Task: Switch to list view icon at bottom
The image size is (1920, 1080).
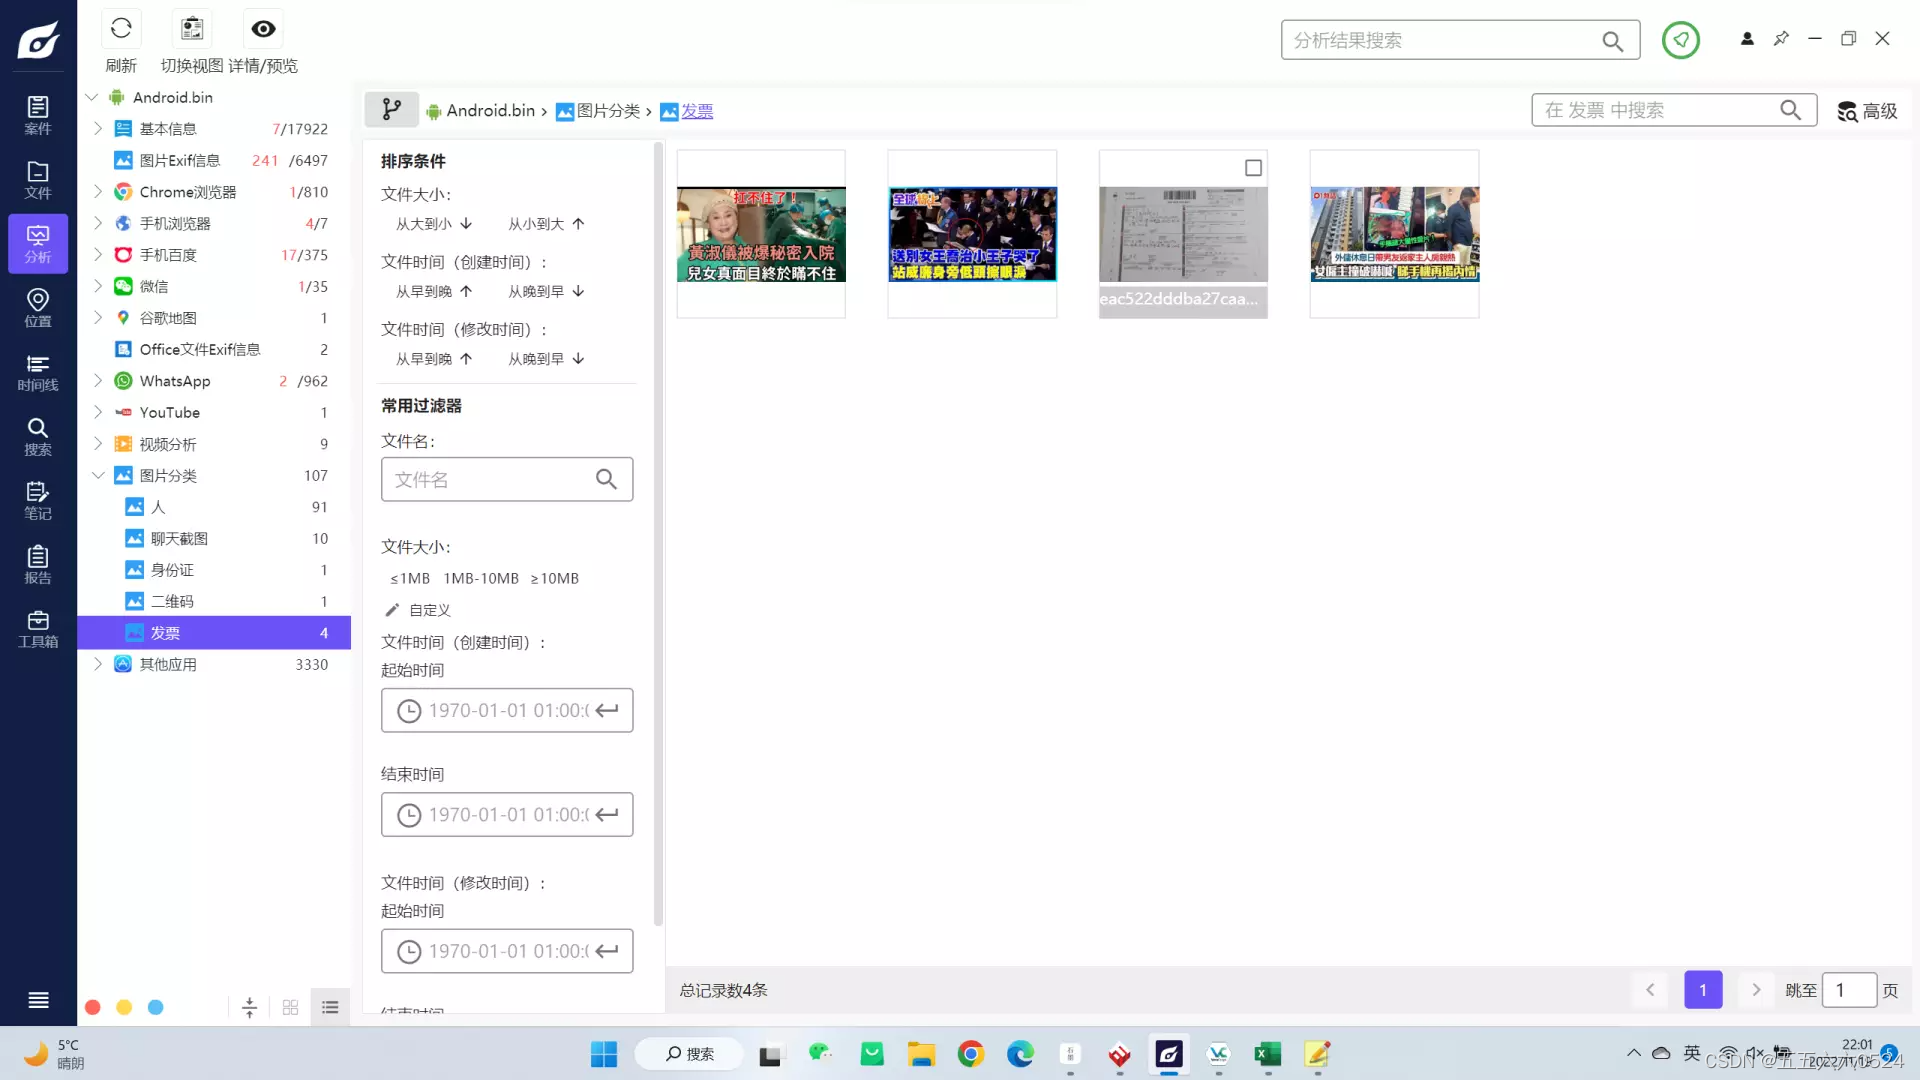Action: click(330, 1007)
